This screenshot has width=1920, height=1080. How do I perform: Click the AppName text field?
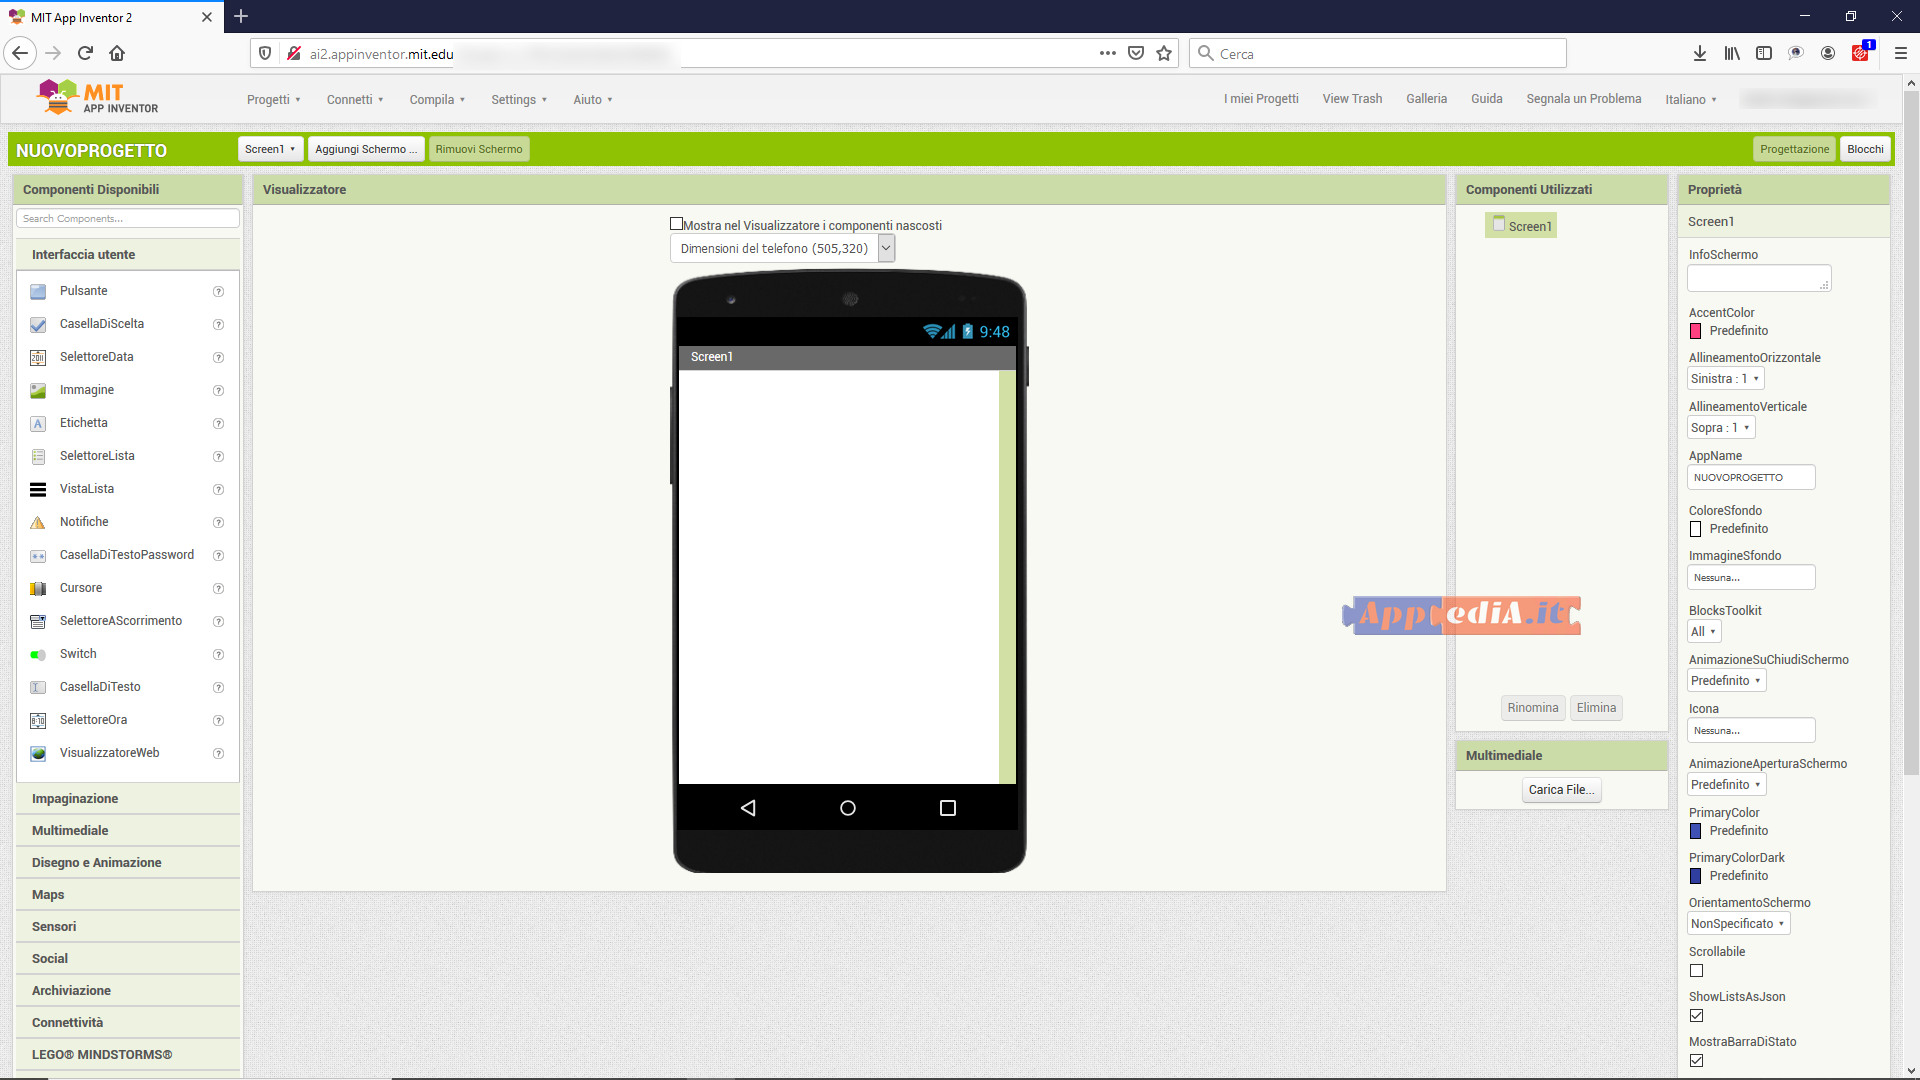coord(1751,477)
